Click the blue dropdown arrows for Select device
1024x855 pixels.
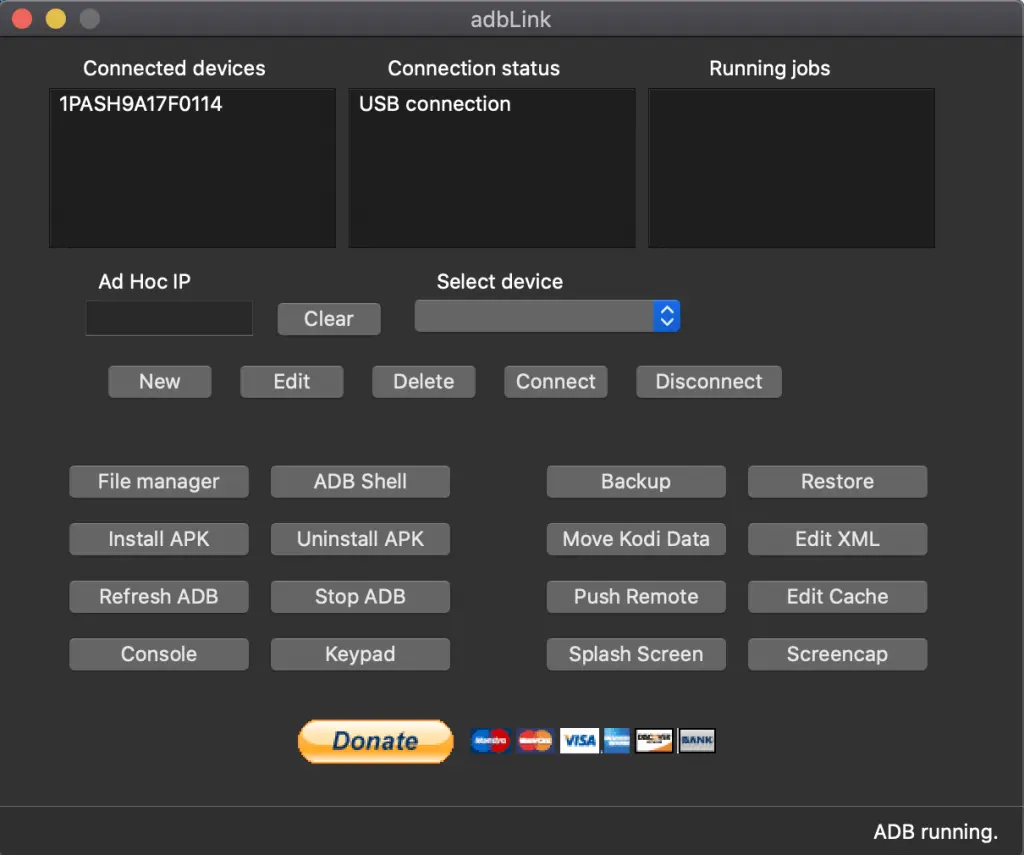[x=667, y=316]
